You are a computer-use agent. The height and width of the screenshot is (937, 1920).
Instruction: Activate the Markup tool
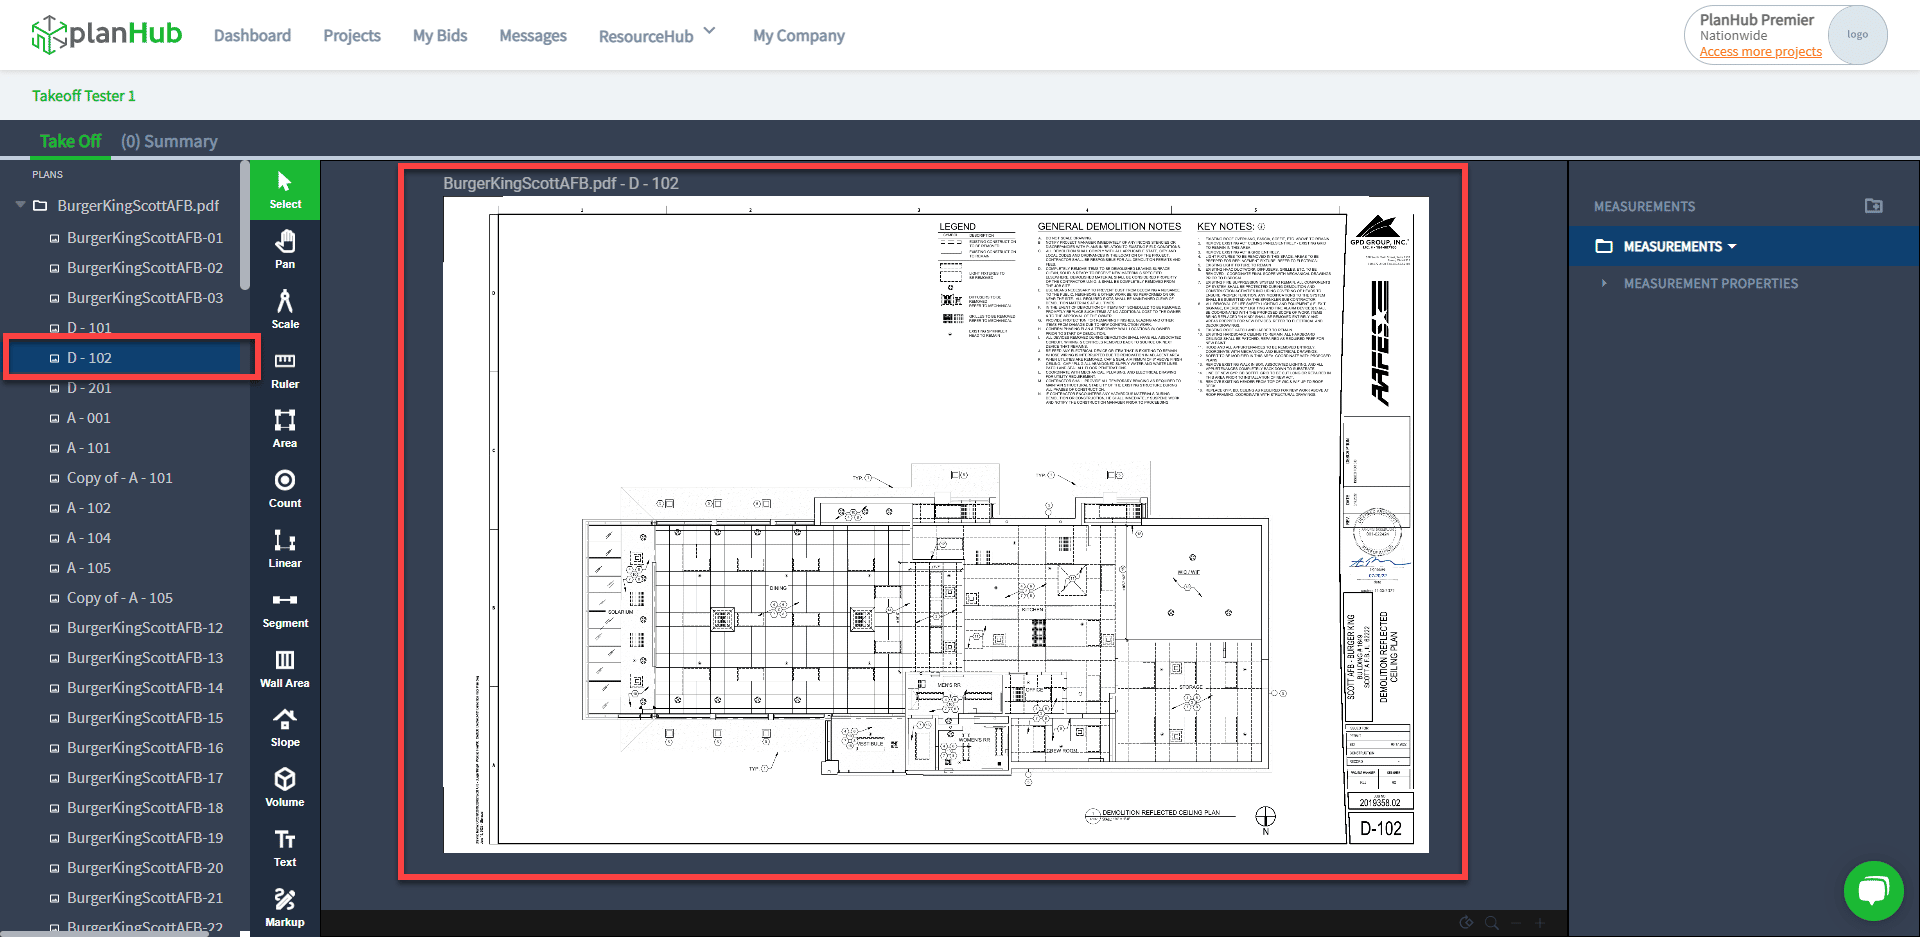click(x=284, y=905)
